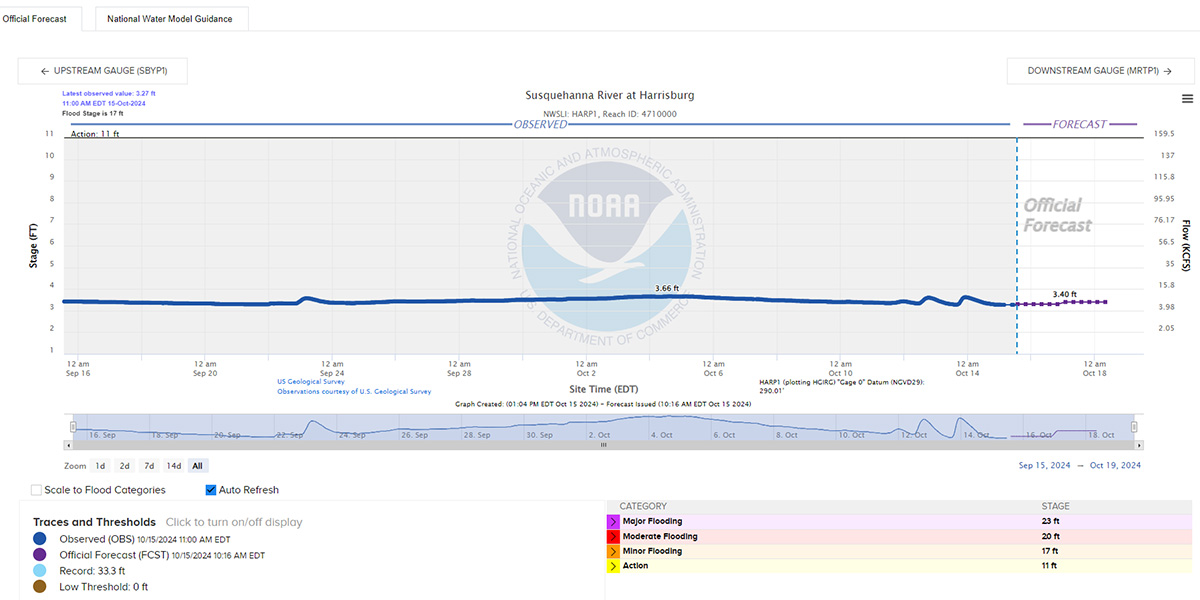This screenshot has width=1200, height=600.
Task: Click the Major Flooding 23 ft stage value
Action: tap(1050, 522)
